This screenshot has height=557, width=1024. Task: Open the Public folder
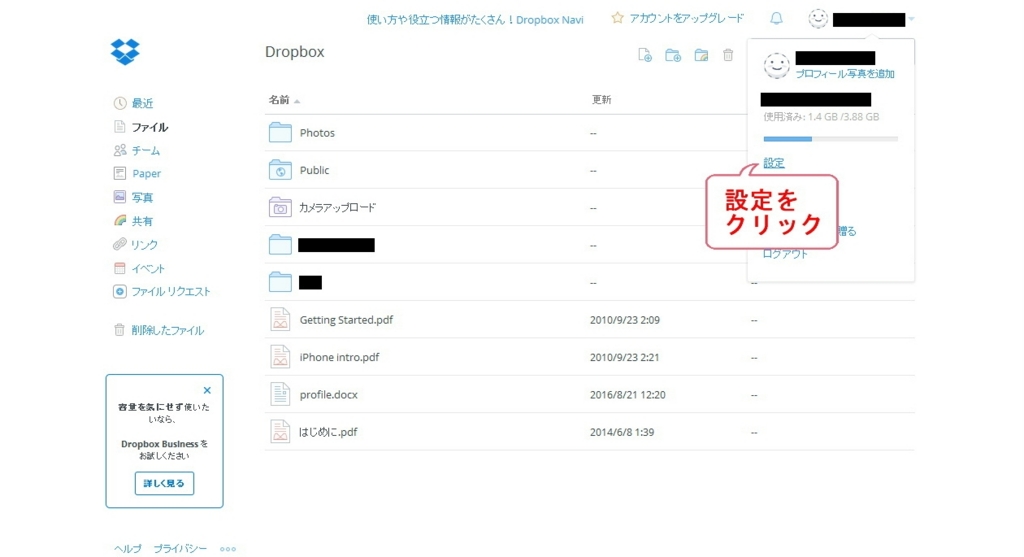tap(314, 170)
